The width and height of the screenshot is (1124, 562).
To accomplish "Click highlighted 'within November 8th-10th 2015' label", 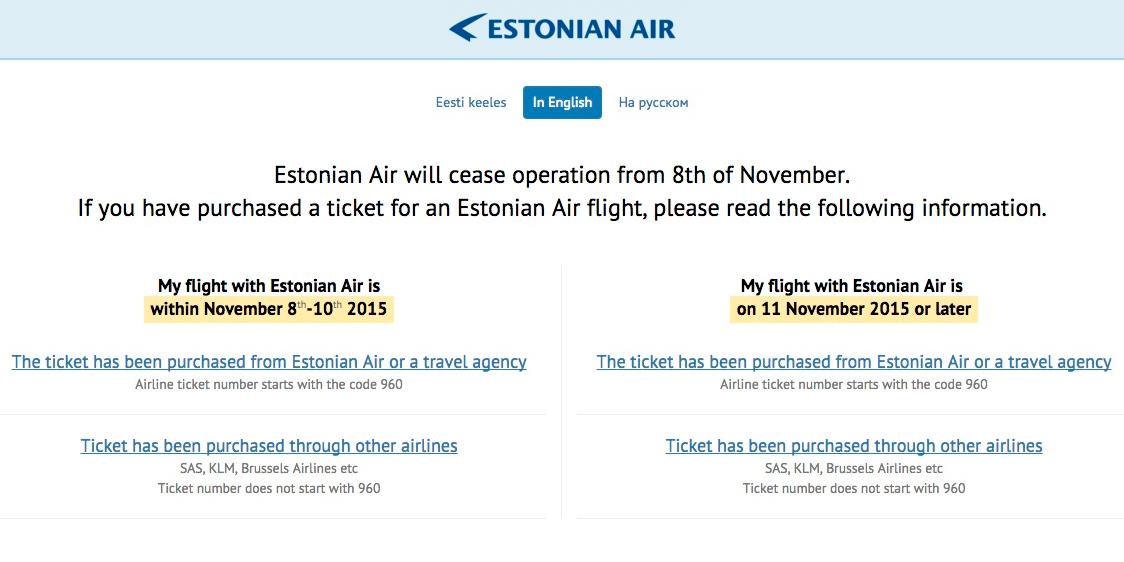I will click(269, 310).
